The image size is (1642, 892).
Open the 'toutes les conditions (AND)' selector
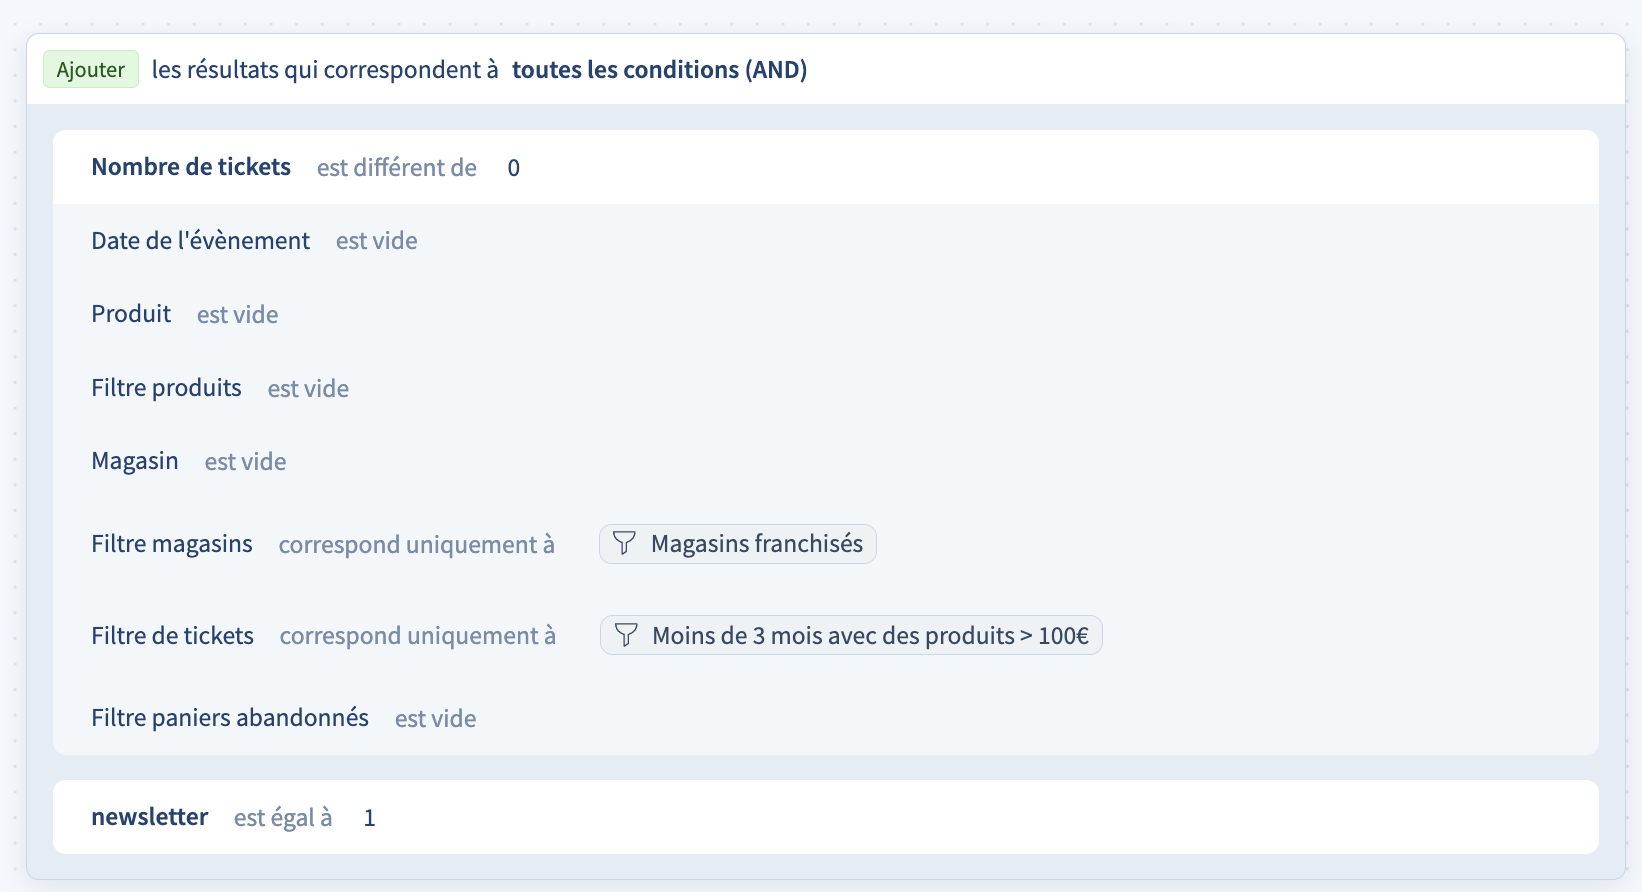pyautogui.click(x=659, y=70)
